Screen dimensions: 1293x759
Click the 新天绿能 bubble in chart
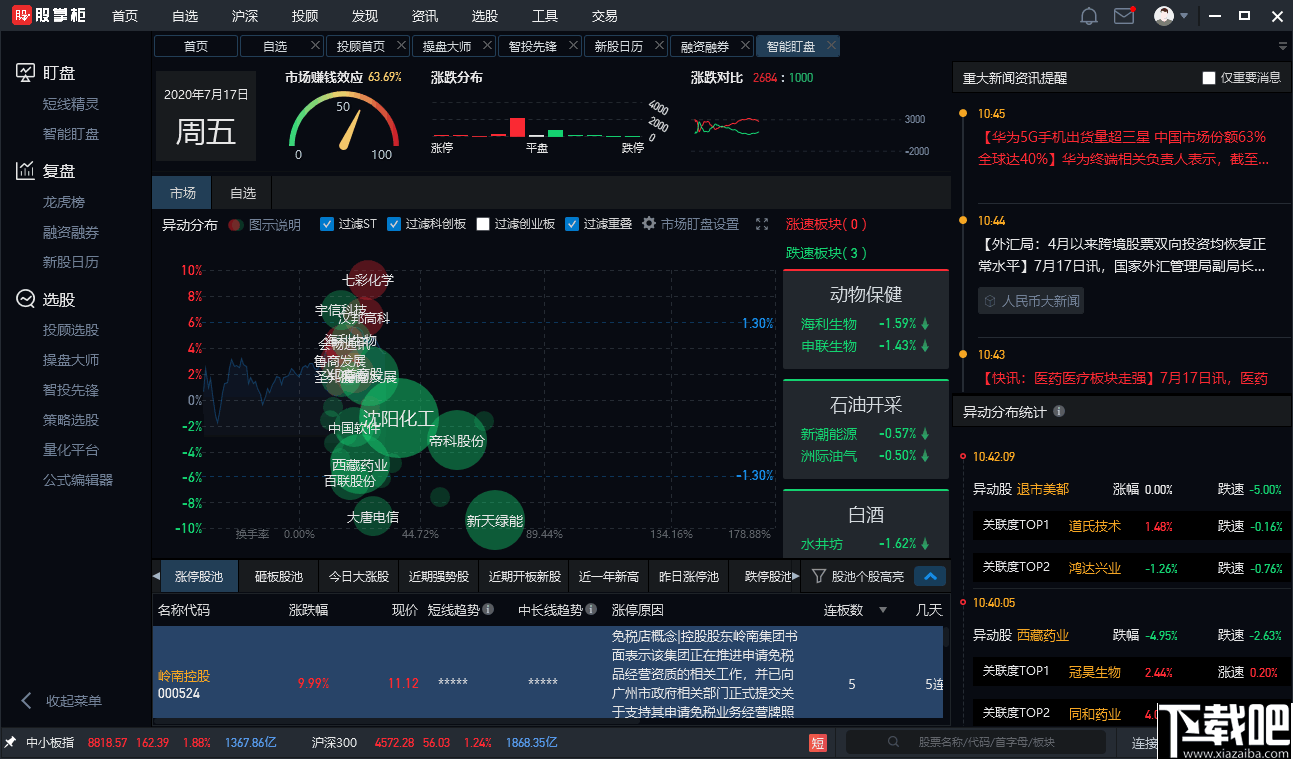click(x=494, y=520)
